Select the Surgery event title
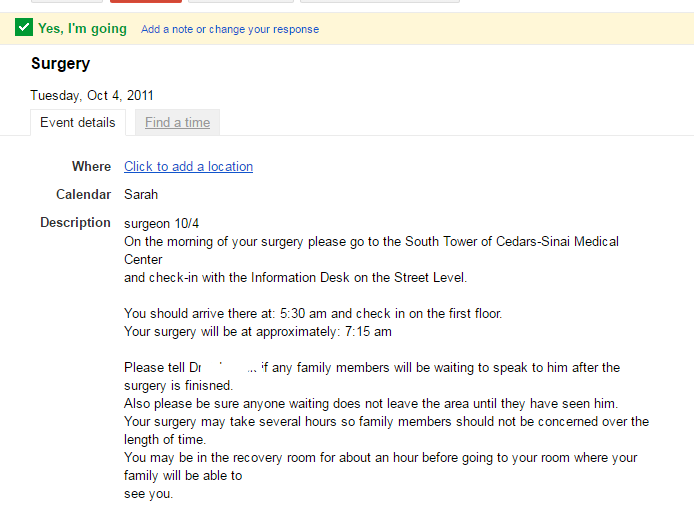This screenshot has width=694, height=516. tap(61, 64)
